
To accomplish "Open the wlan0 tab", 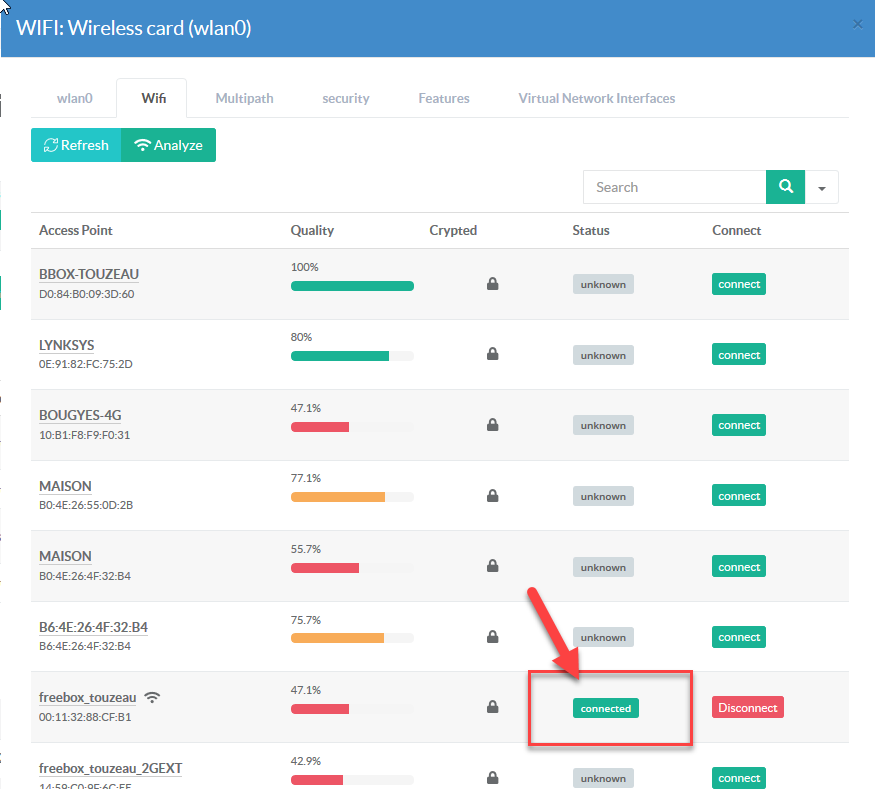I will coord(74,98).
